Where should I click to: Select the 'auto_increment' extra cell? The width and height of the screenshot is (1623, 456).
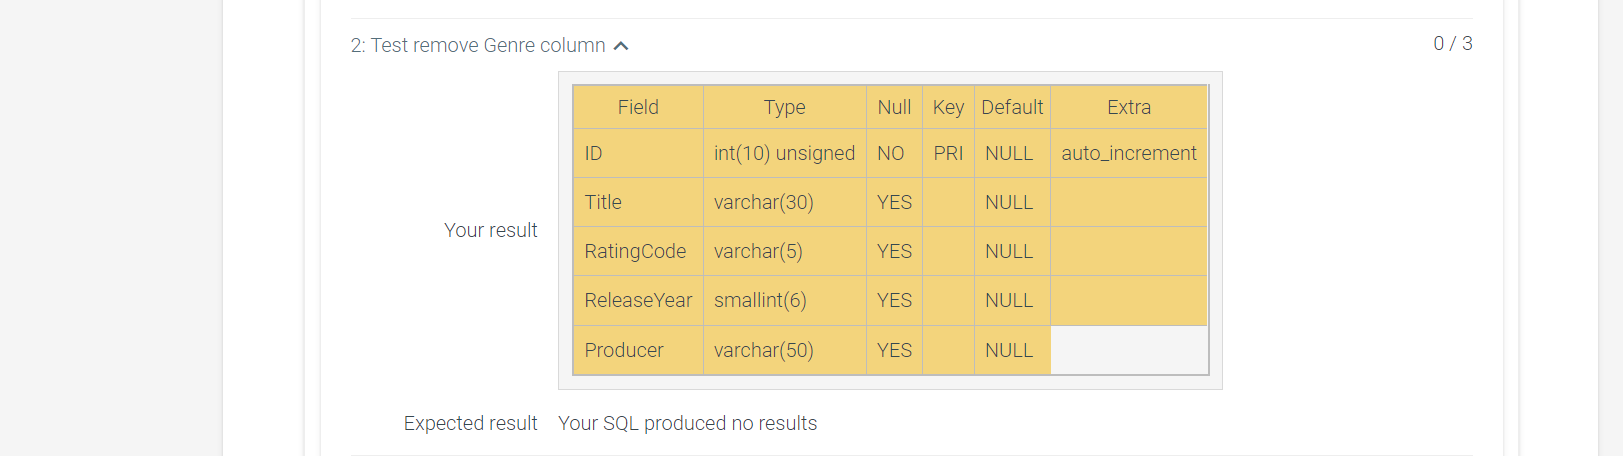[1129, 153]
